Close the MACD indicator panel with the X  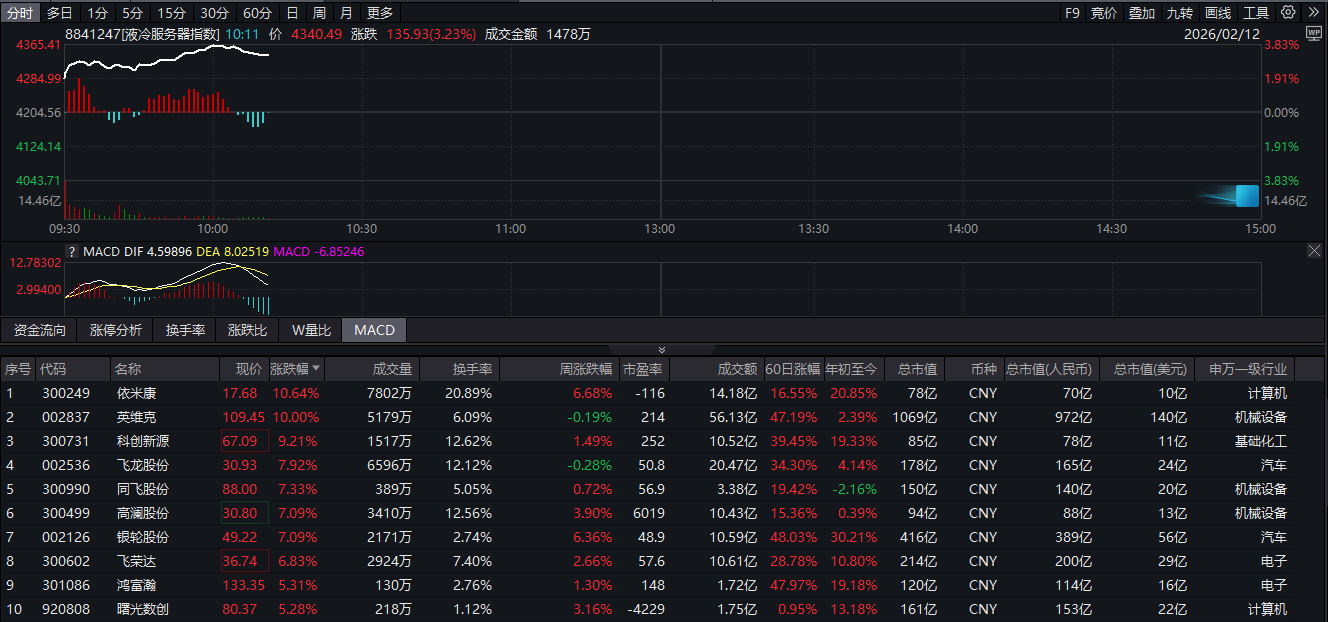1315,251
